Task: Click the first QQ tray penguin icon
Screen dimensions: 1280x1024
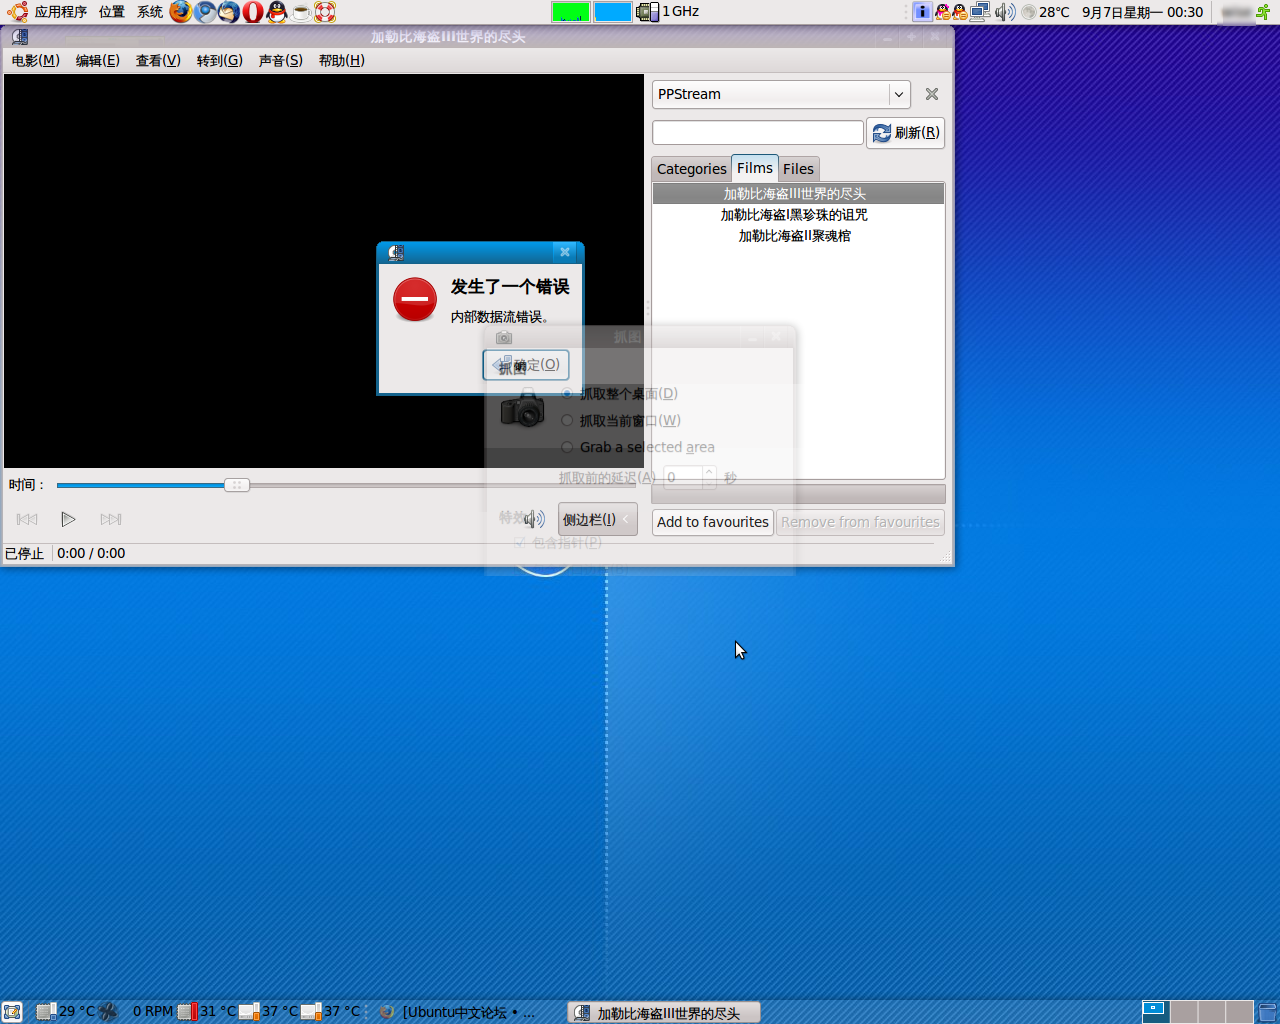Action: [x=942, y=12]
